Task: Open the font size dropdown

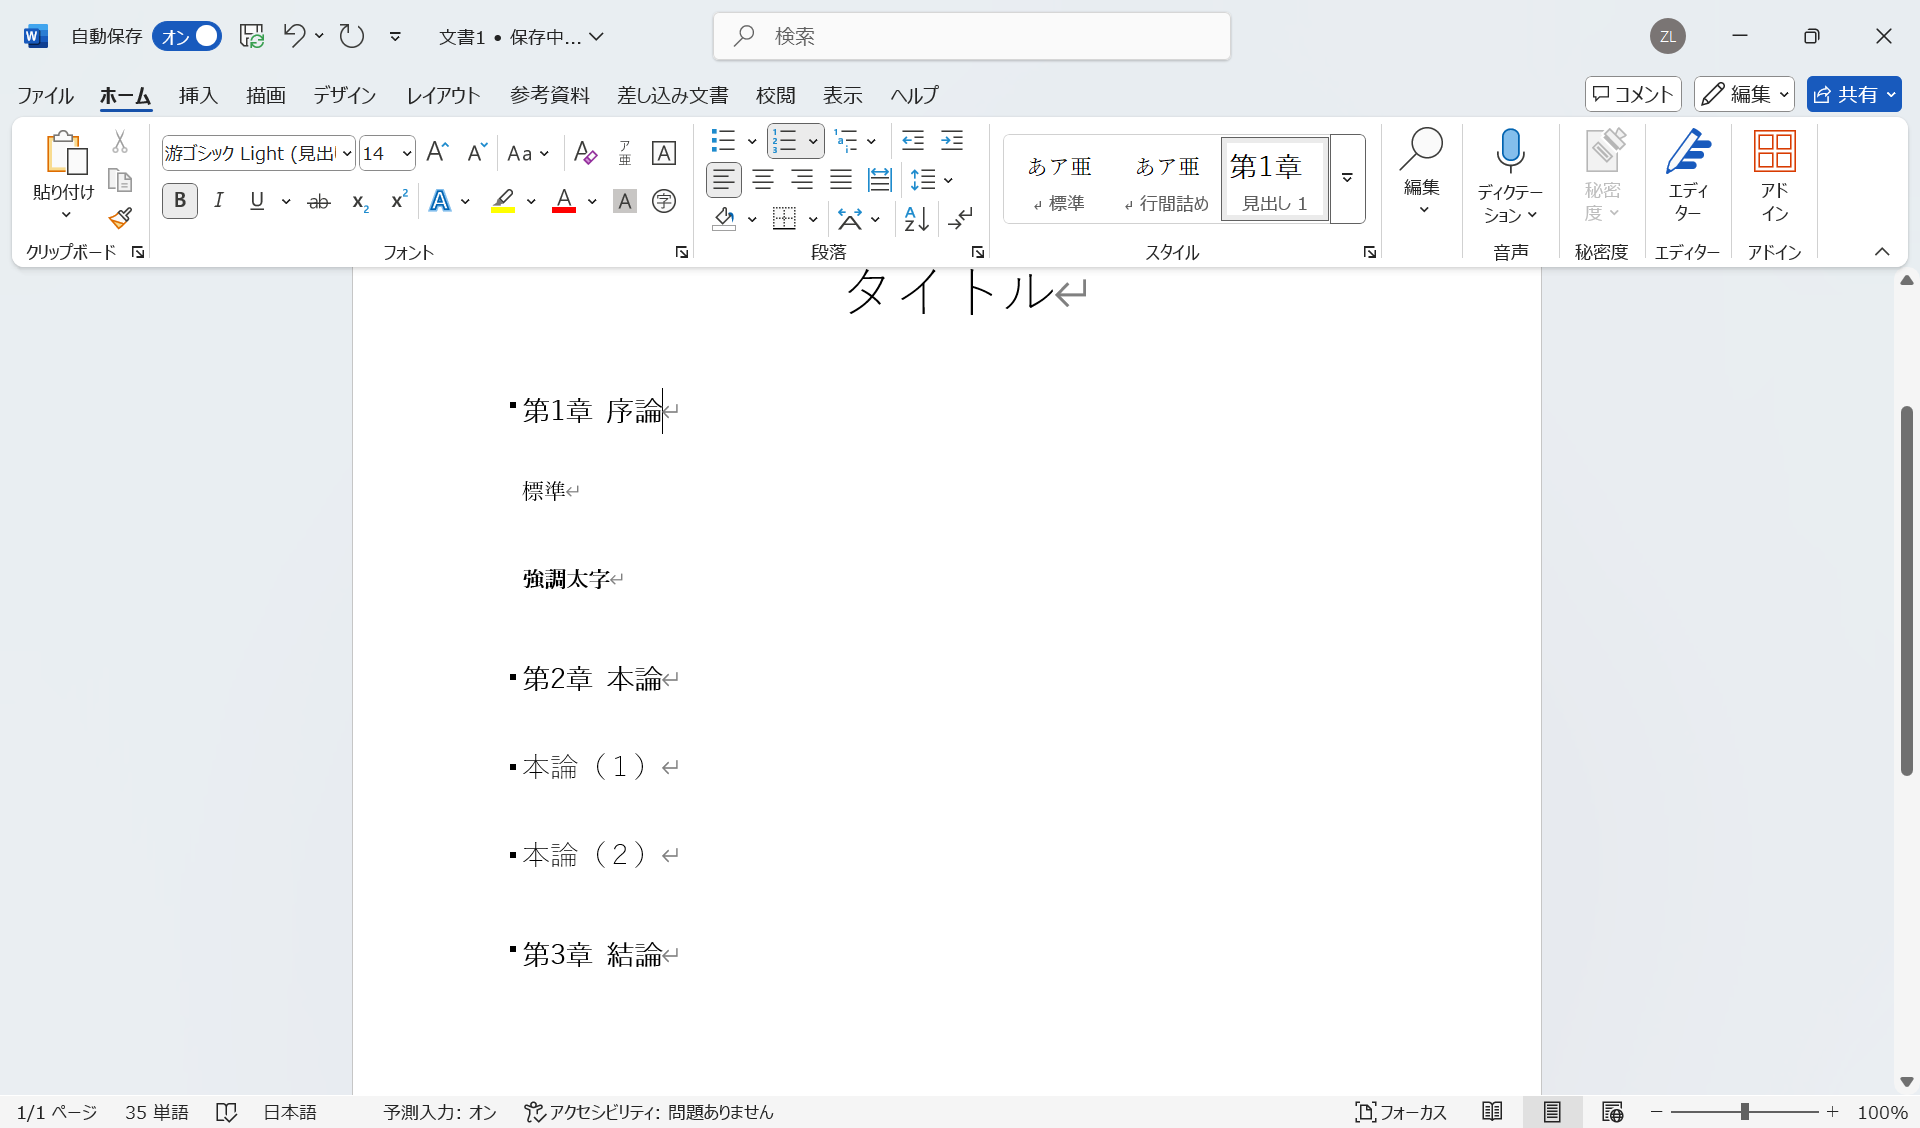Action: [x=404, y=153]
